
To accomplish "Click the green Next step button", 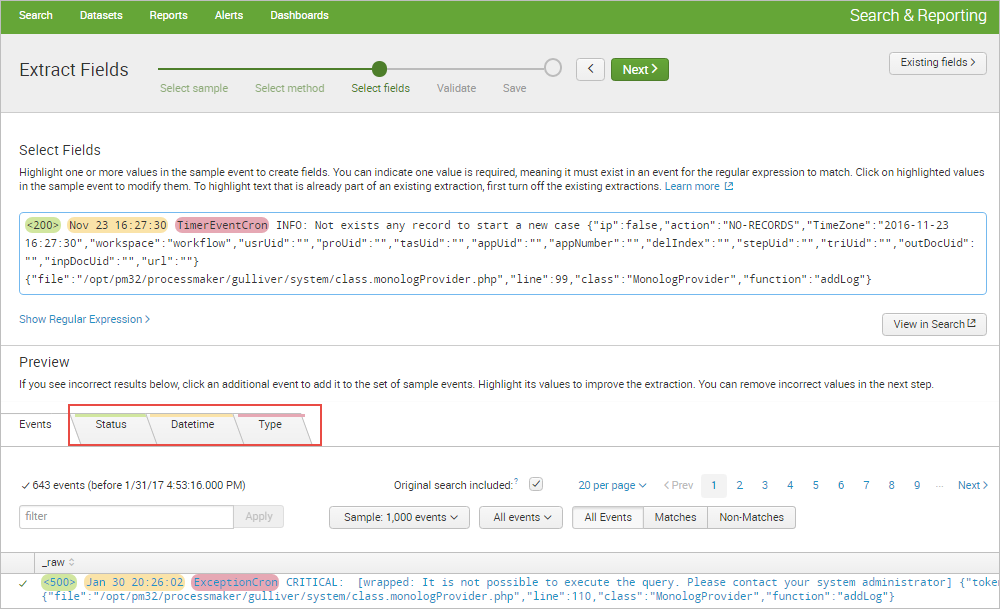I will 639,69.
